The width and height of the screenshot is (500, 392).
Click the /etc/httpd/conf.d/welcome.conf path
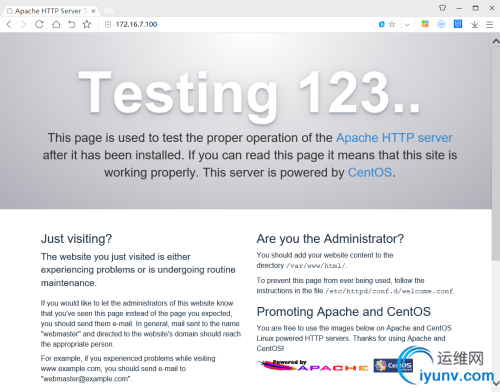[389, 291]
